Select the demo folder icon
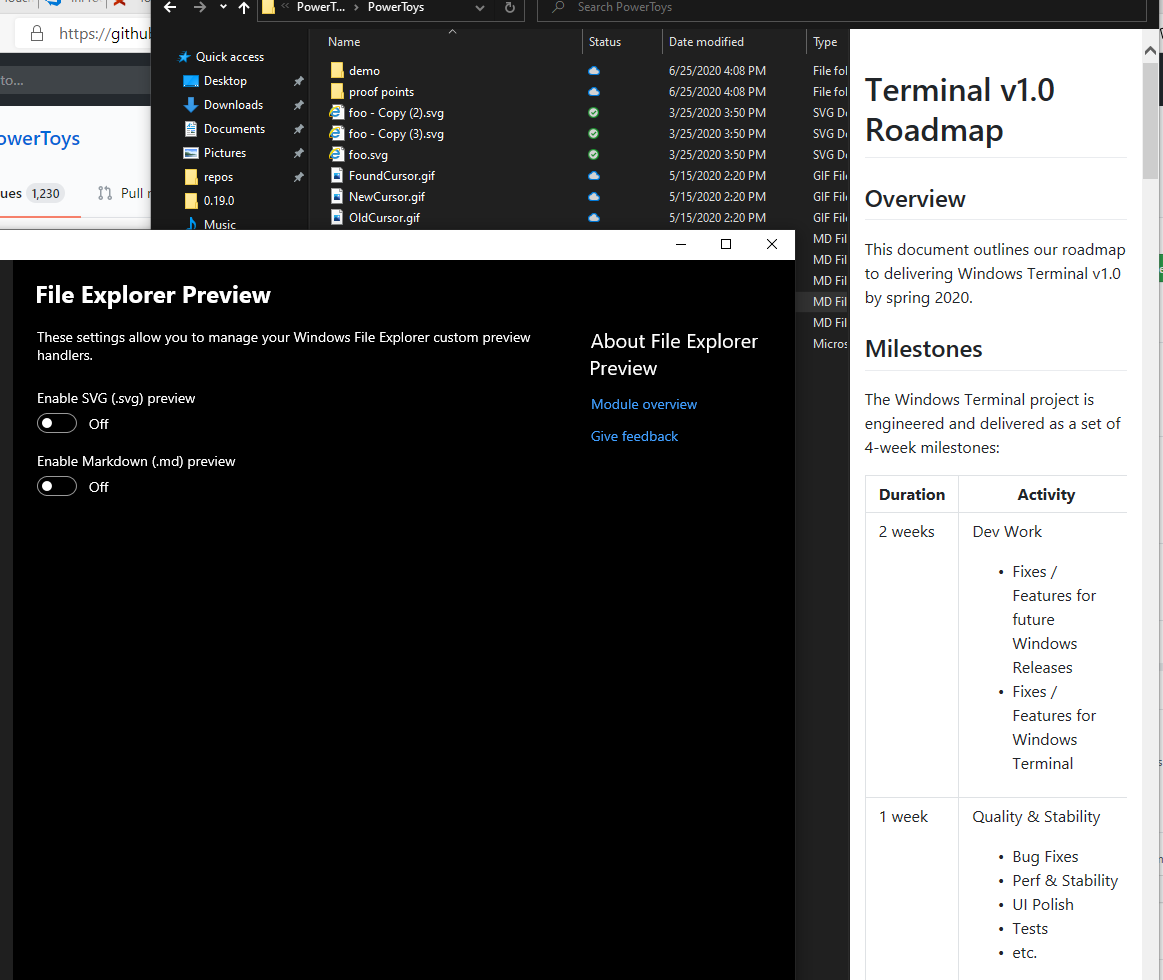Screen dimensions: 1163x980 337,70
